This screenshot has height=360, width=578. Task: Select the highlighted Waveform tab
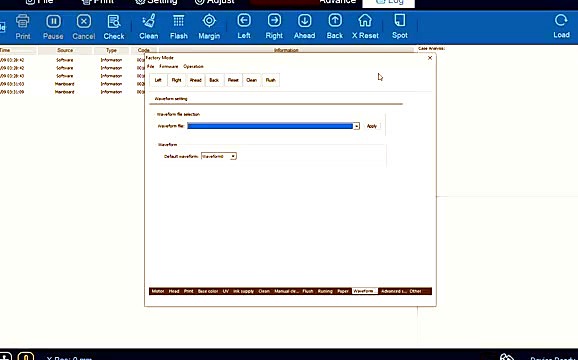click(365, 291)
